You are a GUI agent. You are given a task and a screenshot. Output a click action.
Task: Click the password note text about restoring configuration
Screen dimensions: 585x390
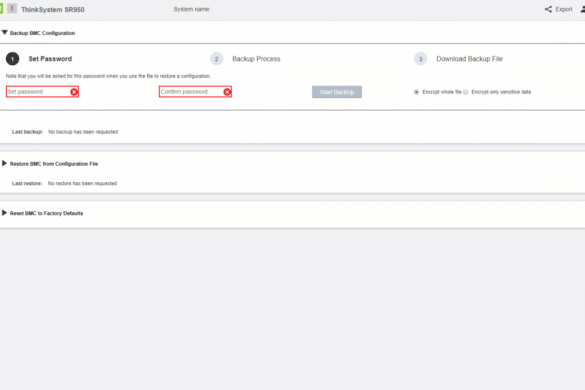(x=108, y=76)
